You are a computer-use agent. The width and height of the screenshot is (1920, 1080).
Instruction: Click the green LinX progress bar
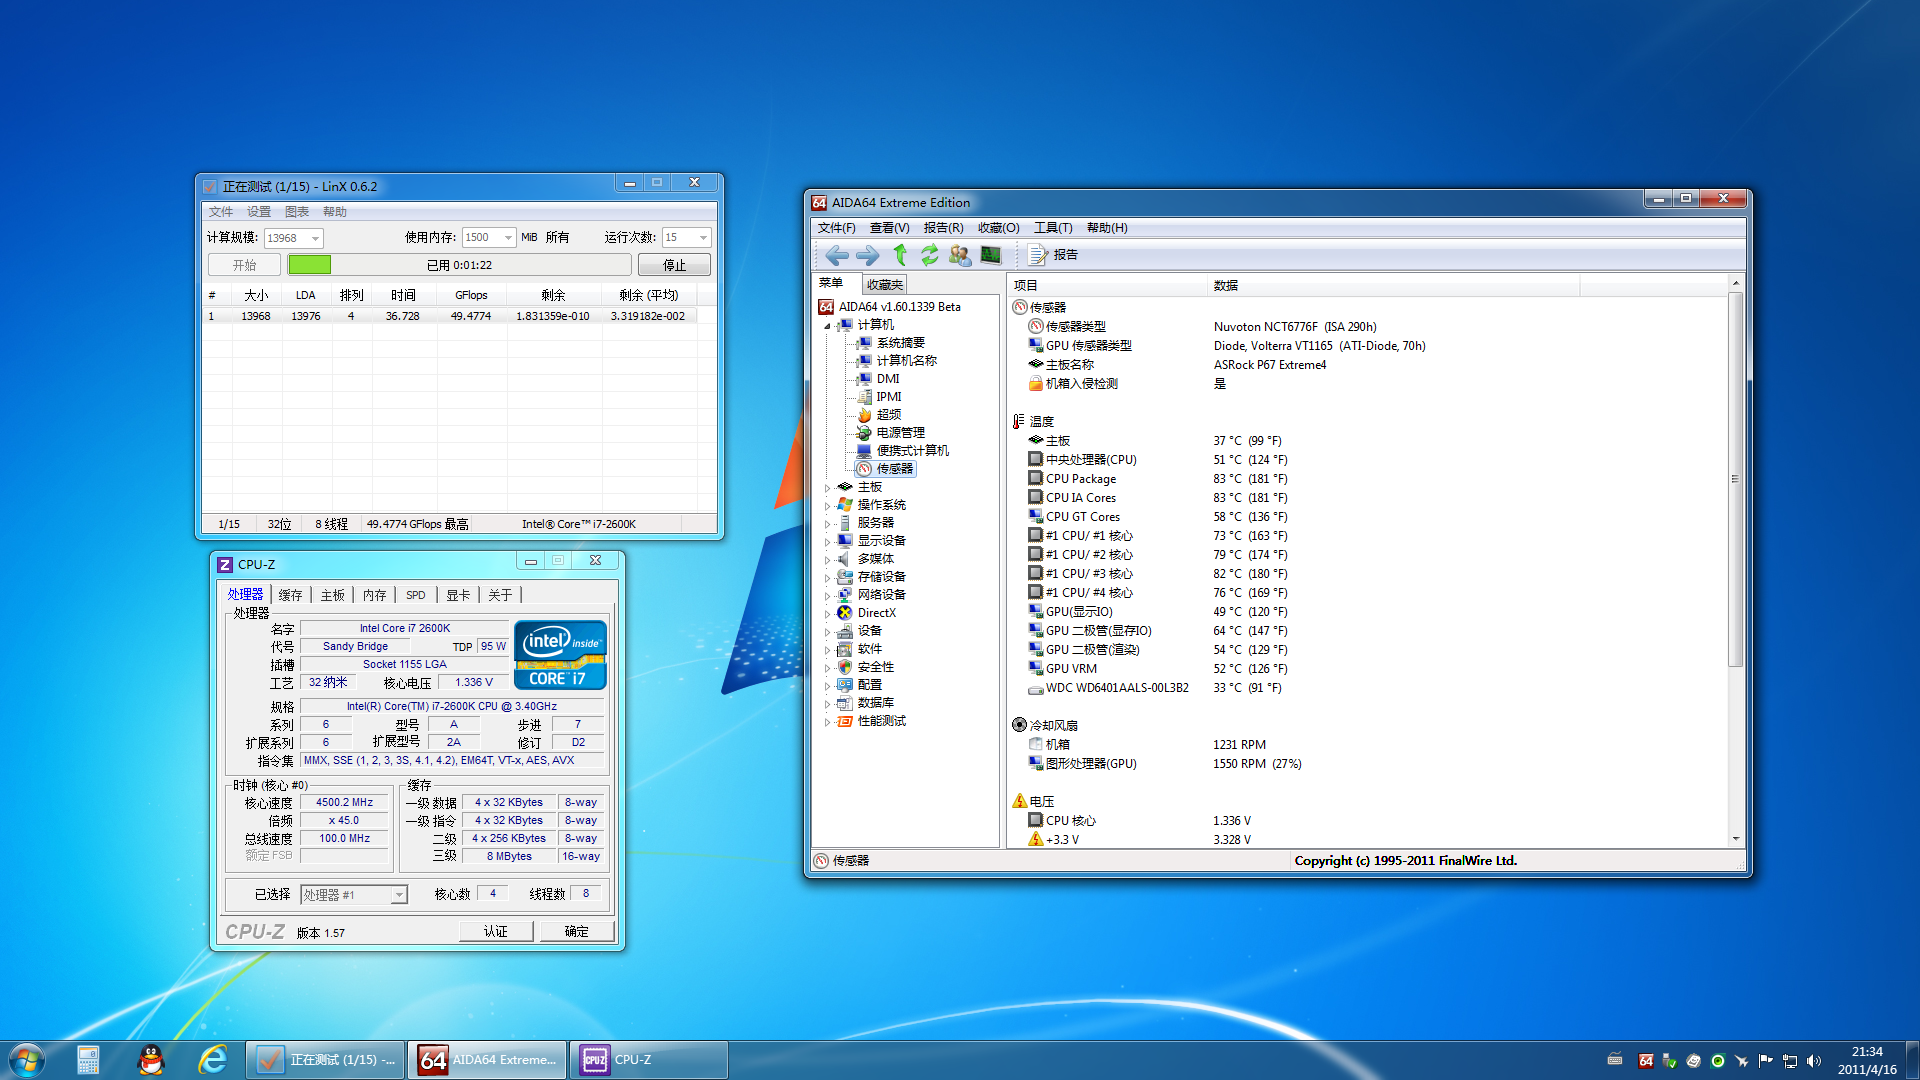309,265
